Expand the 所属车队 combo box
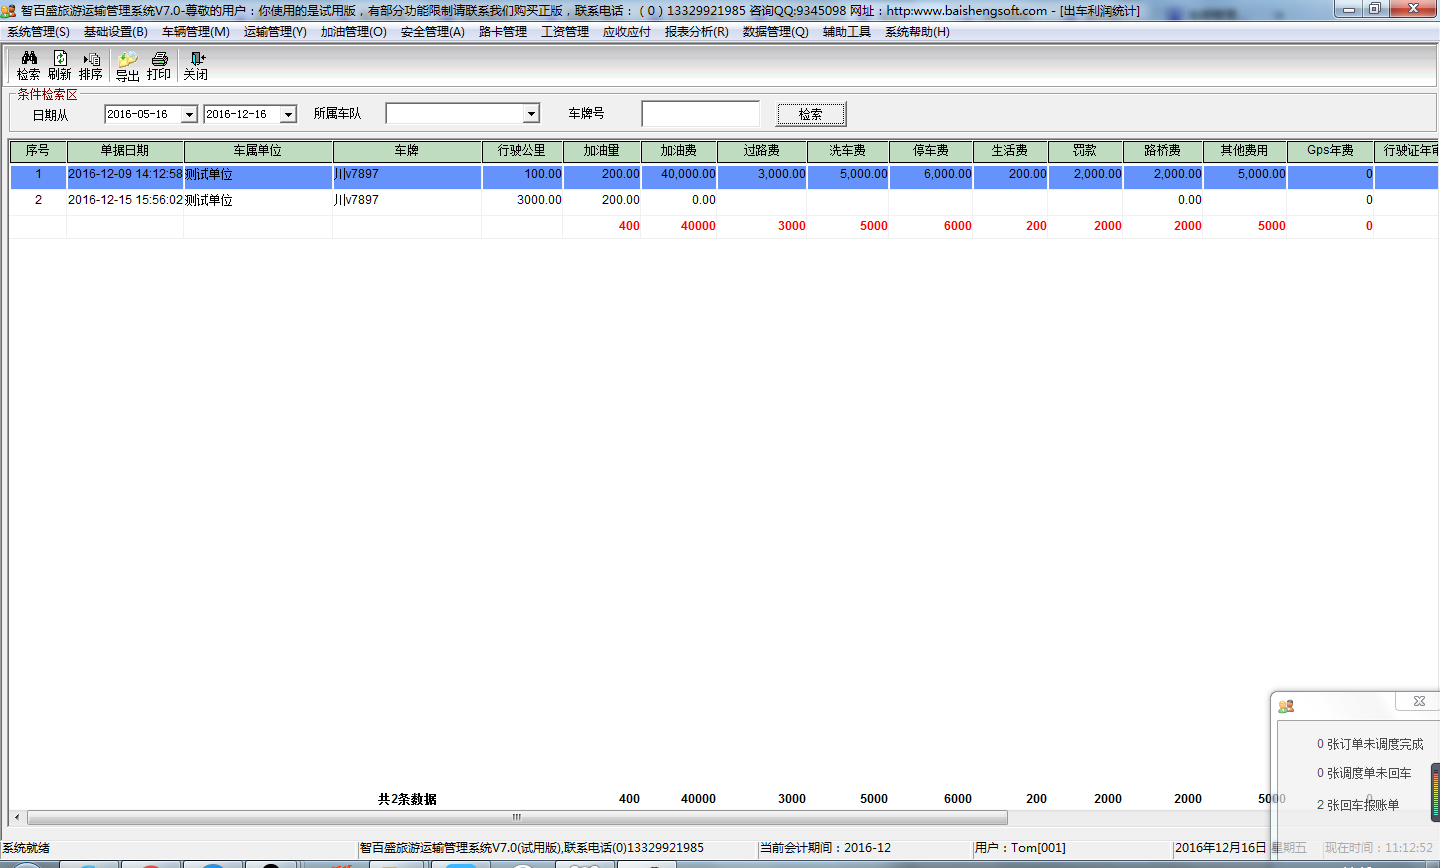Screen dimensions: 1440x868 [x=532, y=114]
